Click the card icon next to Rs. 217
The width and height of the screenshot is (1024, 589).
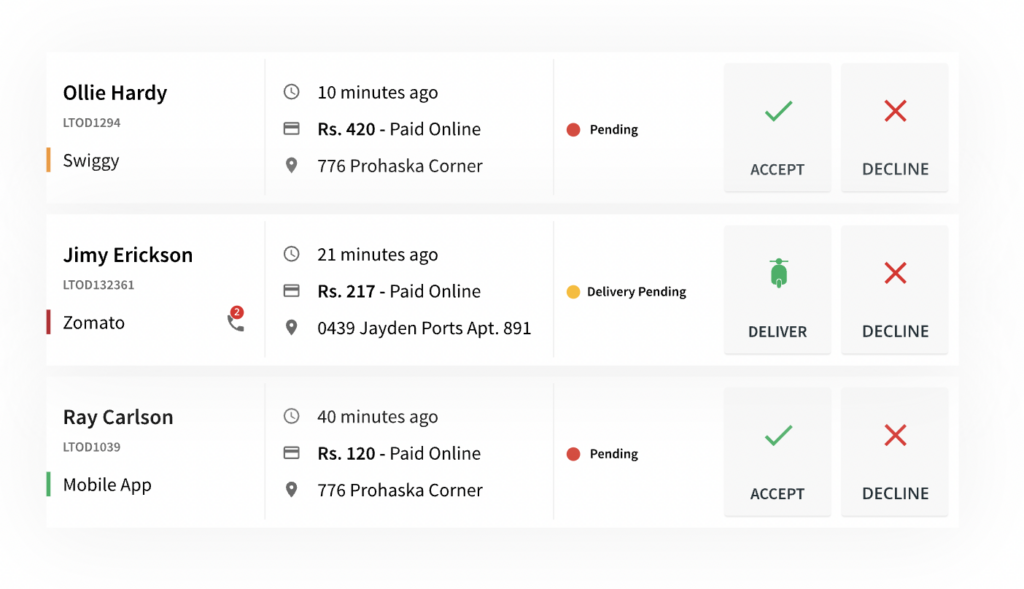291,291
